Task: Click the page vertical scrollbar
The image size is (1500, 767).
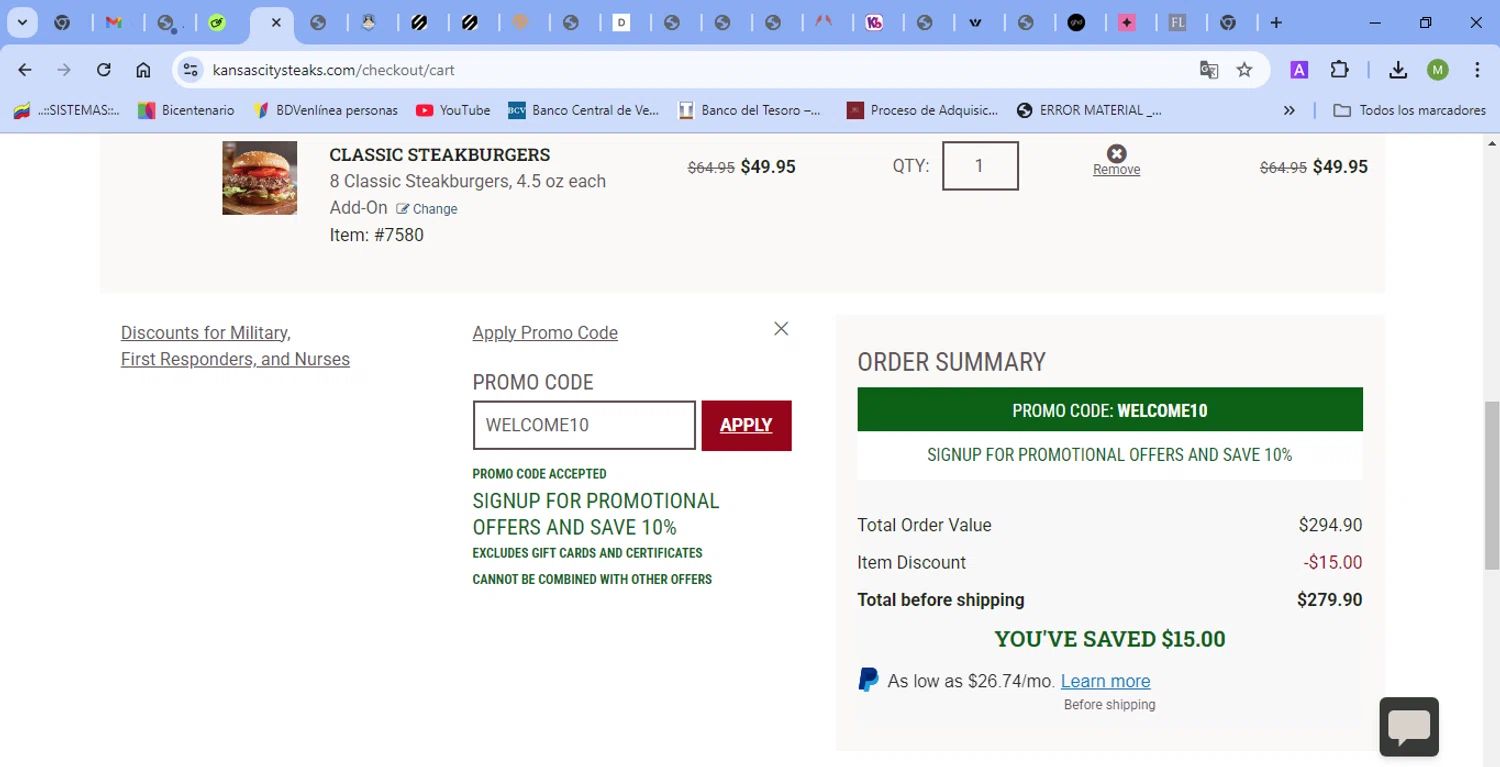Action: pyautogui.click(x=1491, y=485)
